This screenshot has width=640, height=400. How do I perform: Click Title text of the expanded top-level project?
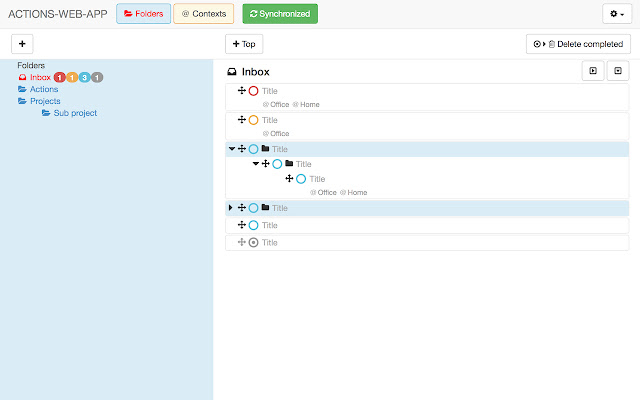coord(280,149)
